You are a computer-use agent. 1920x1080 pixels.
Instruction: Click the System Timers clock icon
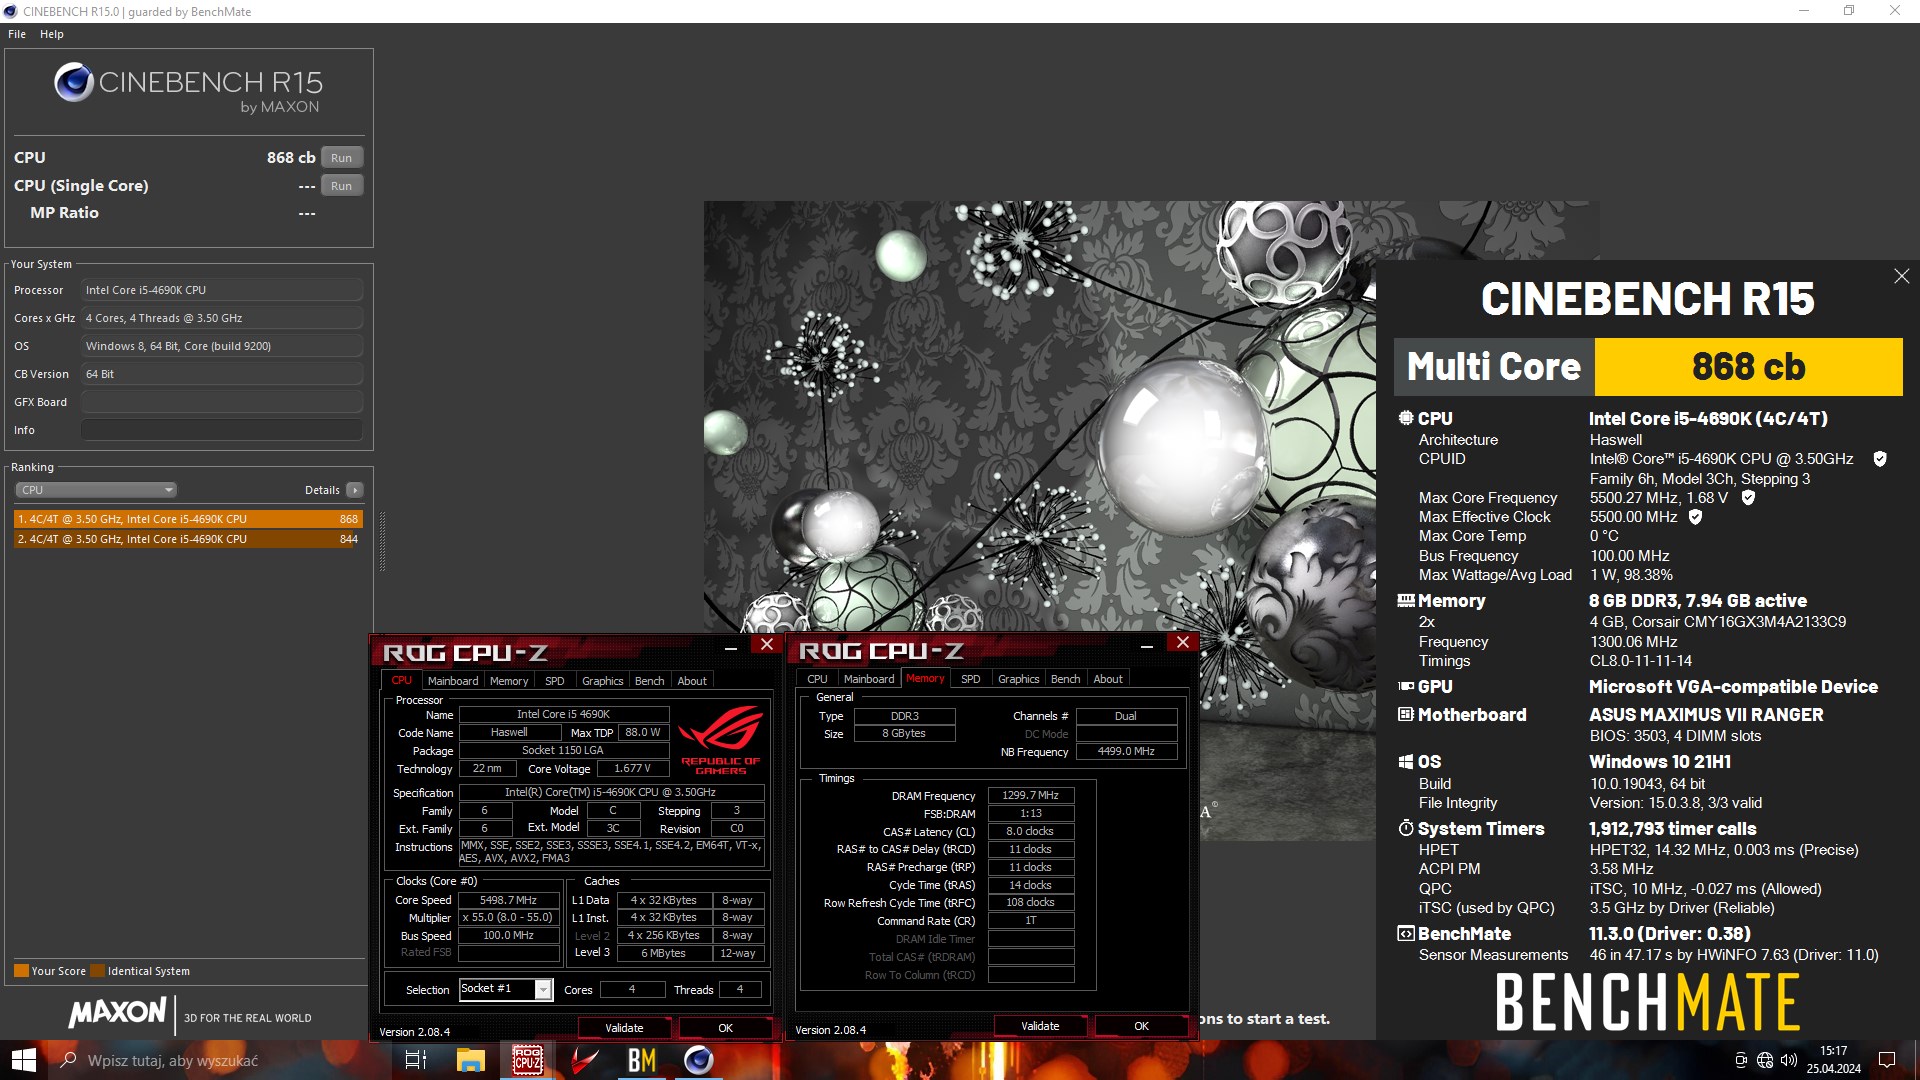tap(1406, 829)
